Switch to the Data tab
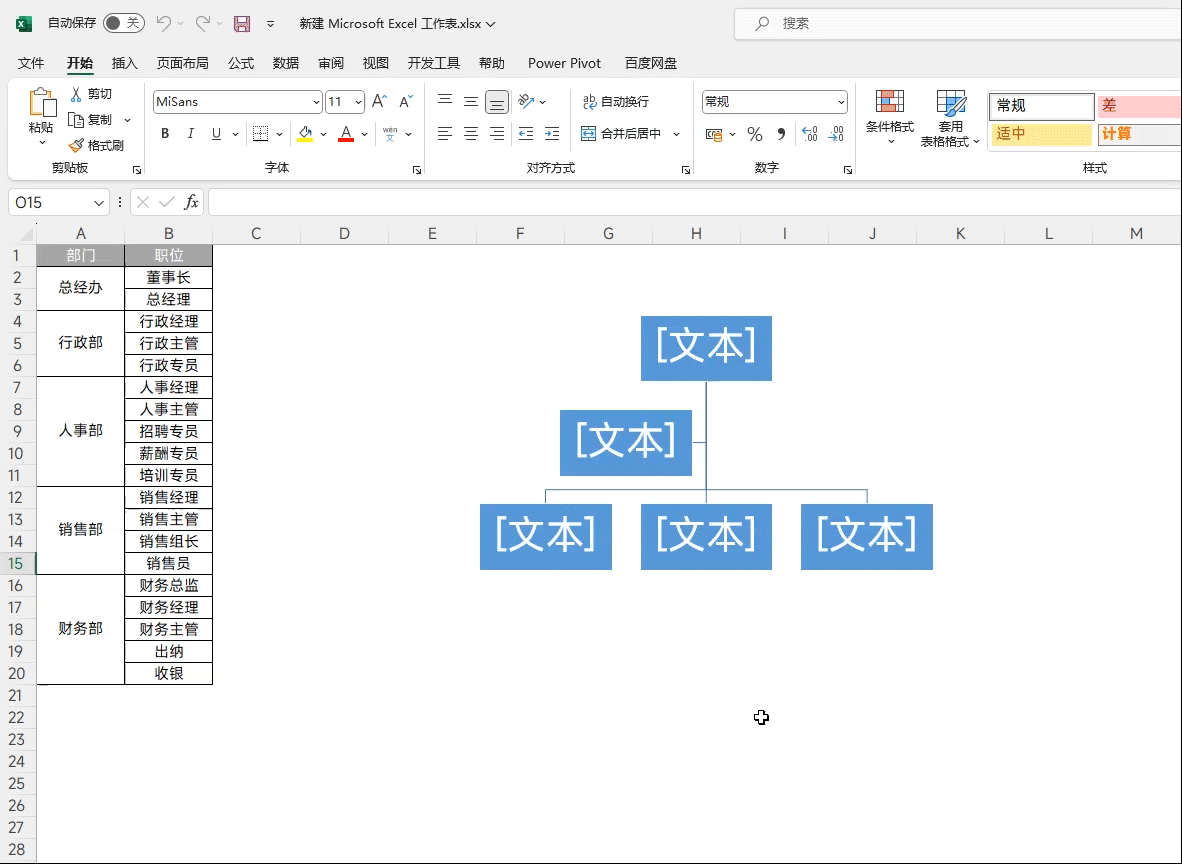The image size is (1182, 864). [286, 63]
